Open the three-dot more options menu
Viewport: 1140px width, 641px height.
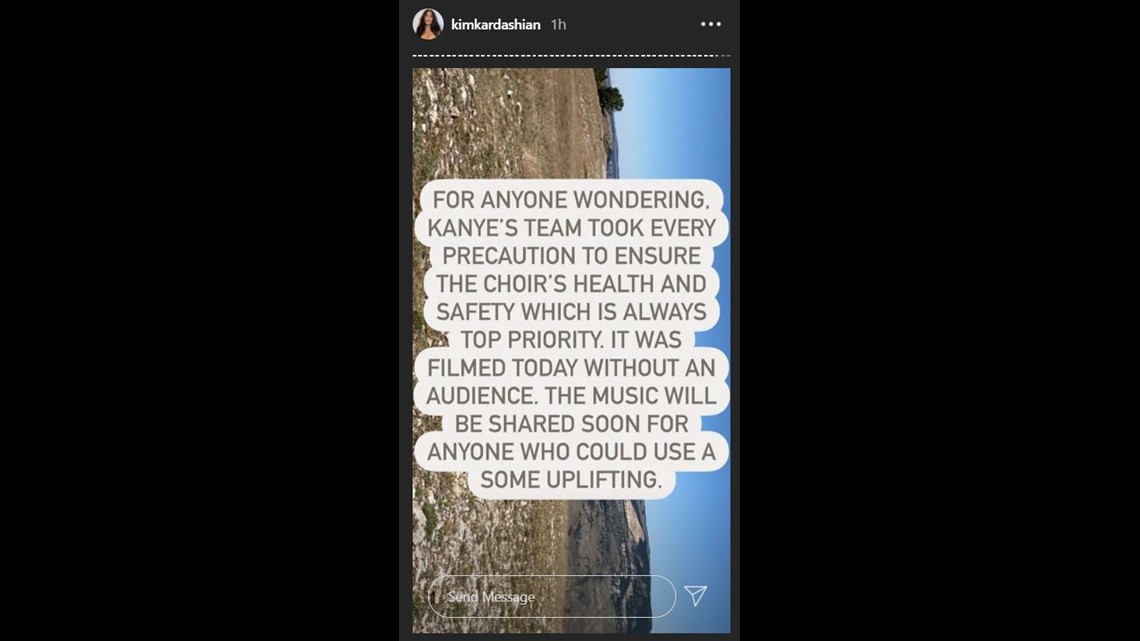[710, 24]
